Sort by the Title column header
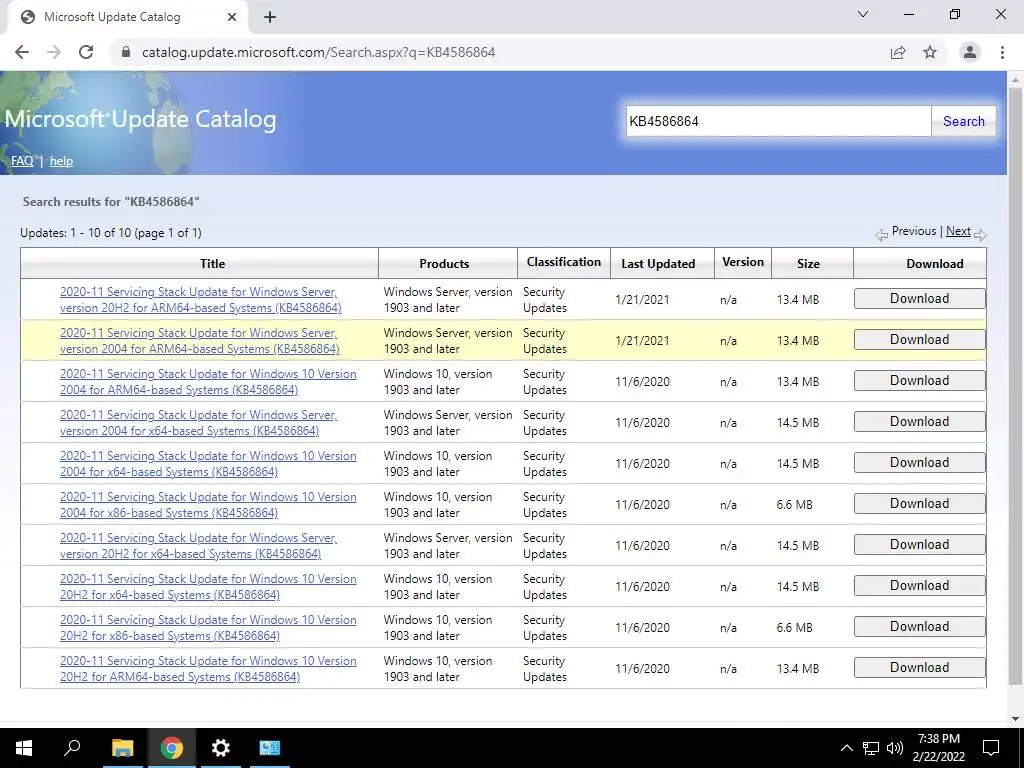Viewport: 1024px width, 768px height. point(212,263)
